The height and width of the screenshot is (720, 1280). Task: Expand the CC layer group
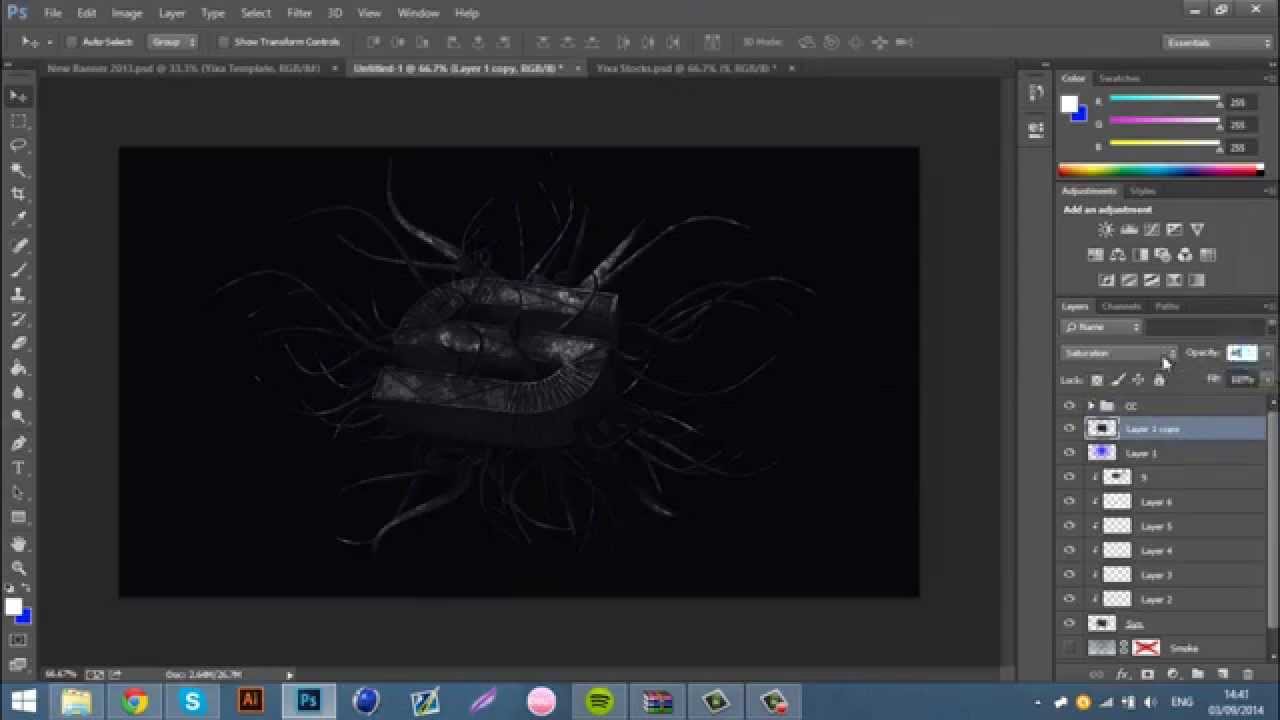pyautogui.click(x=1090, y=406)
